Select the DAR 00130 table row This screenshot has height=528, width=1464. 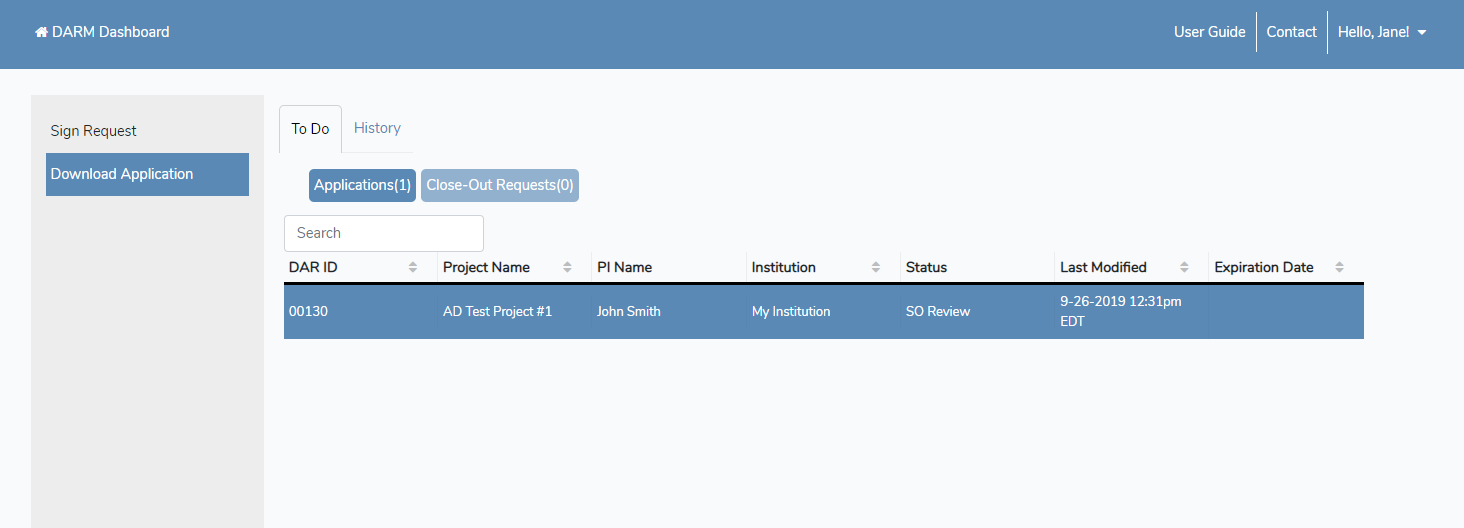click(x=823, y=311)
